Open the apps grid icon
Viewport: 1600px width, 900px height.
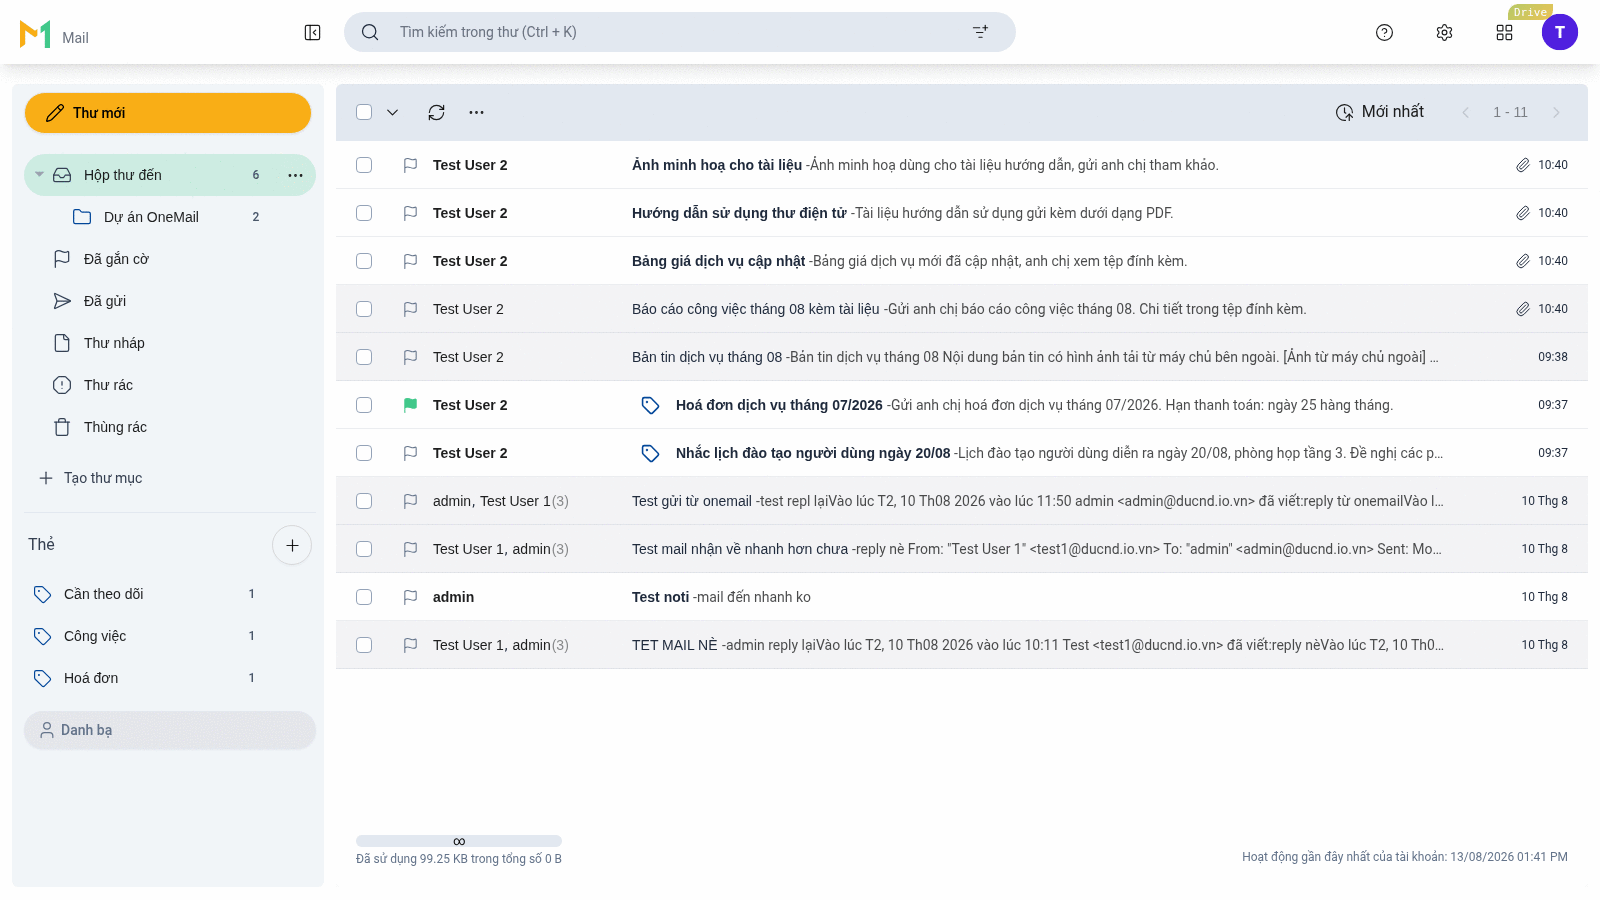tap(1504, 32)
